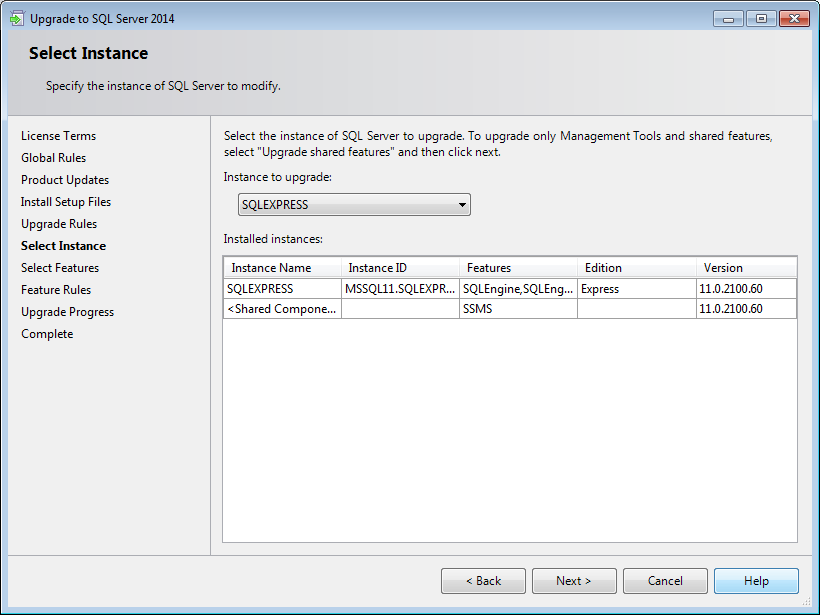Click the SQLEXPRESS row version 11.0.2100.60

[746, 289]
